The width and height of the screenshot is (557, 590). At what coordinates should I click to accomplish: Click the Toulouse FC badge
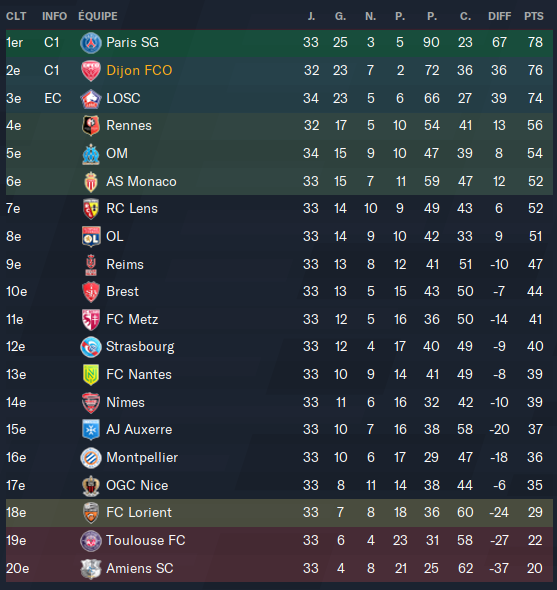(91, 541)
